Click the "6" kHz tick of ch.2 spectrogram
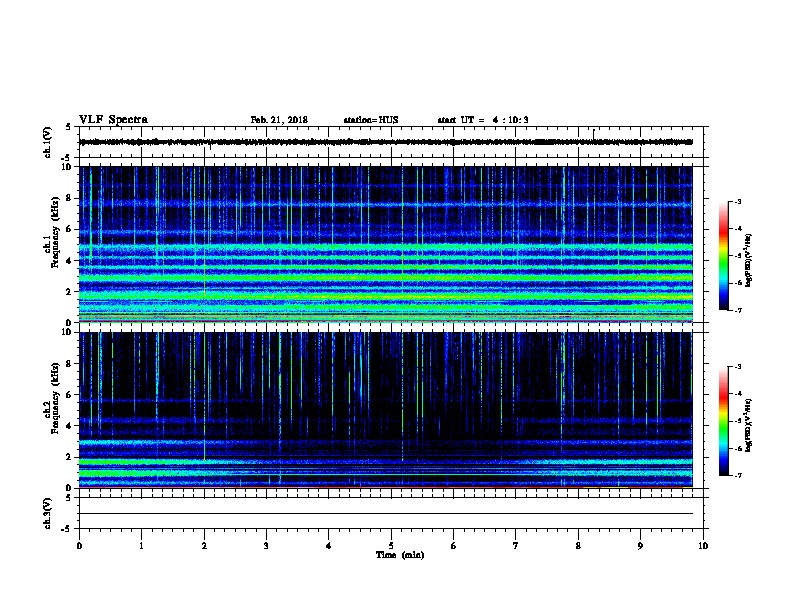792x612 pixels. coord(70,394)
